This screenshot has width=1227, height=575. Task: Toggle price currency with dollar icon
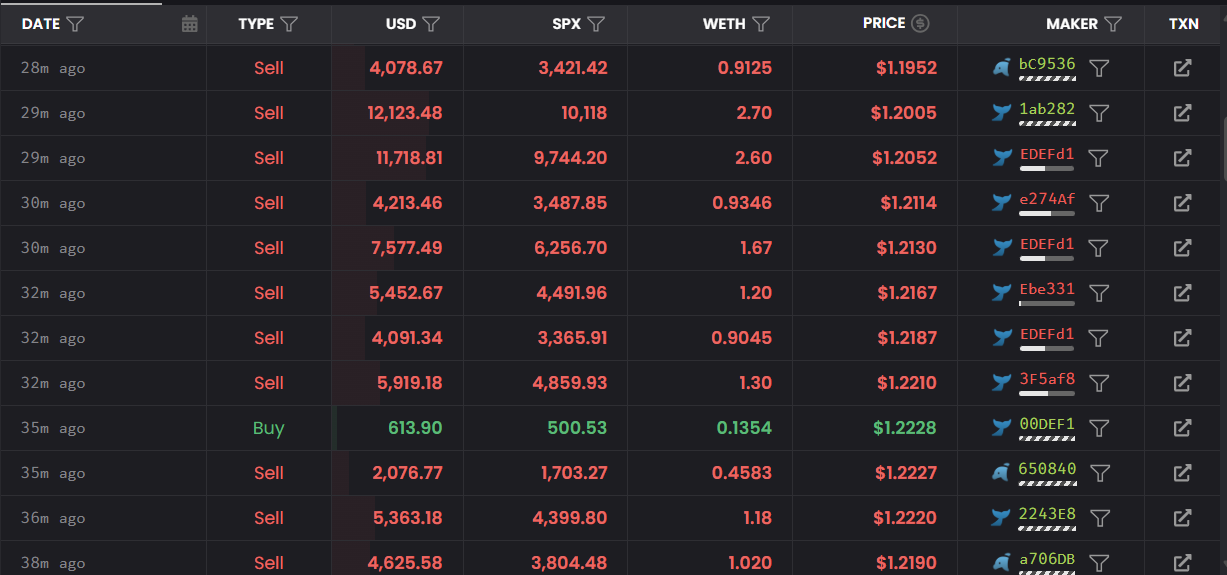(921, 23)
